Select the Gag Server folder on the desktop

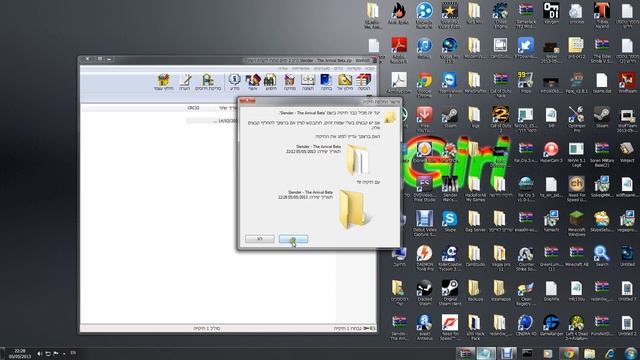tap(475, 222)
